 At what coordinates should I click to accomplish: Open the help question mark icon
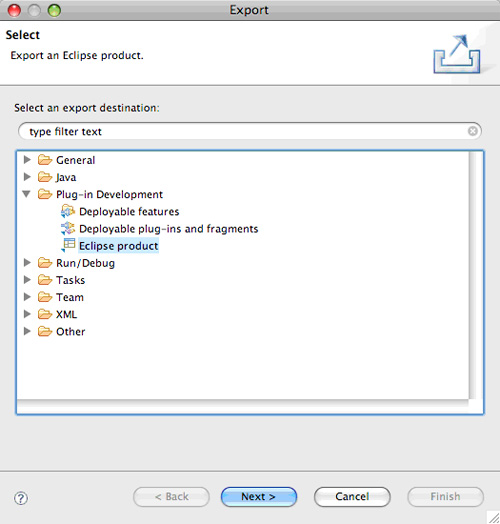point(21,498)
